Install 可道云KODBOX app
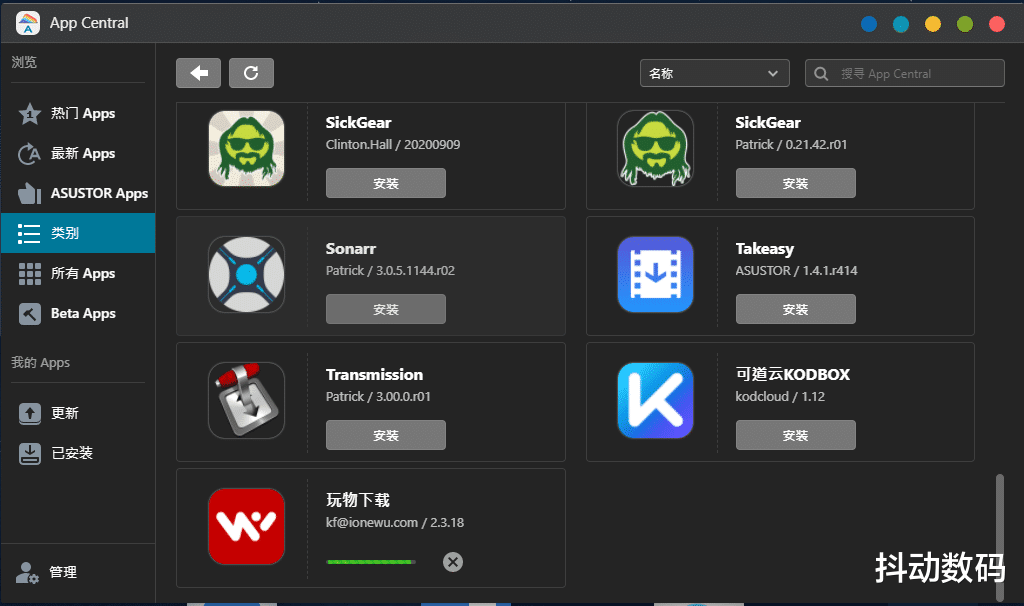The image size is (1024, 606). click(x=795, y=435)
